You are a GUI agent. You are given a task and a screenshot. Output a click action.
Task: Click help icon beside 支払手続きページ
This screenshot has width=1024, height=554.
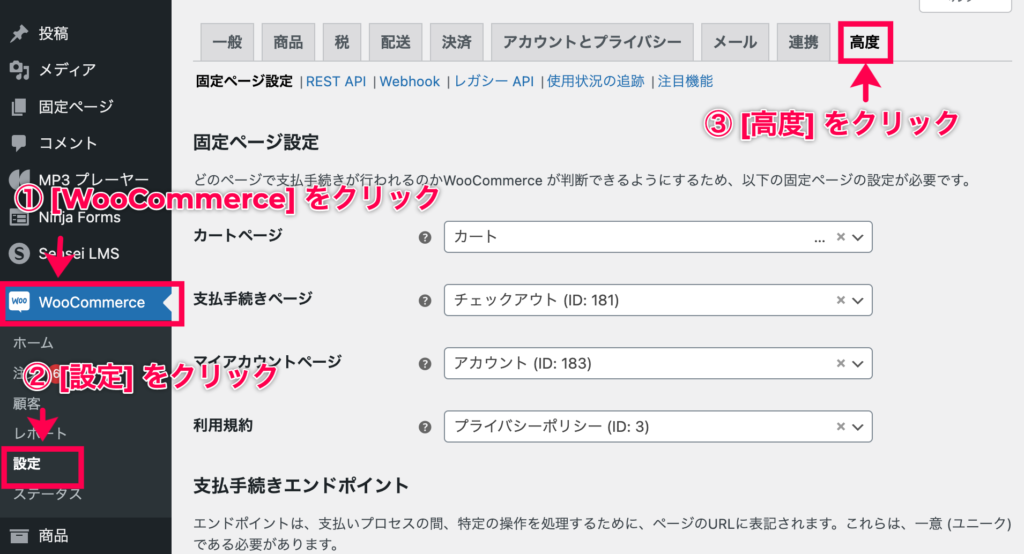point(425,301)
